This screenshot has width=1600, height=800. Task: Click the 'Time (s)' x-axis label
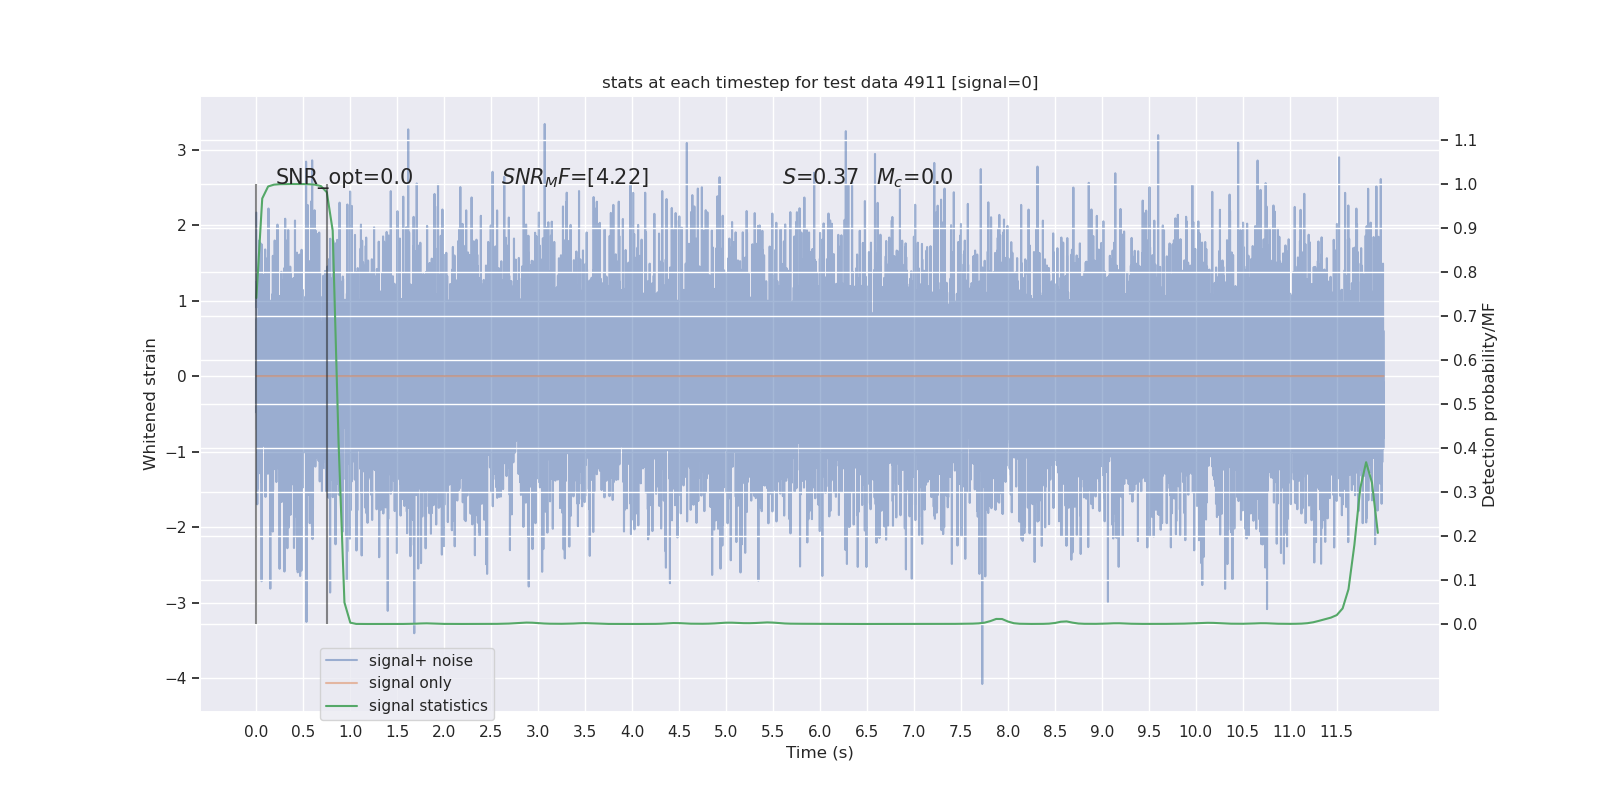[x=820, y=752]
